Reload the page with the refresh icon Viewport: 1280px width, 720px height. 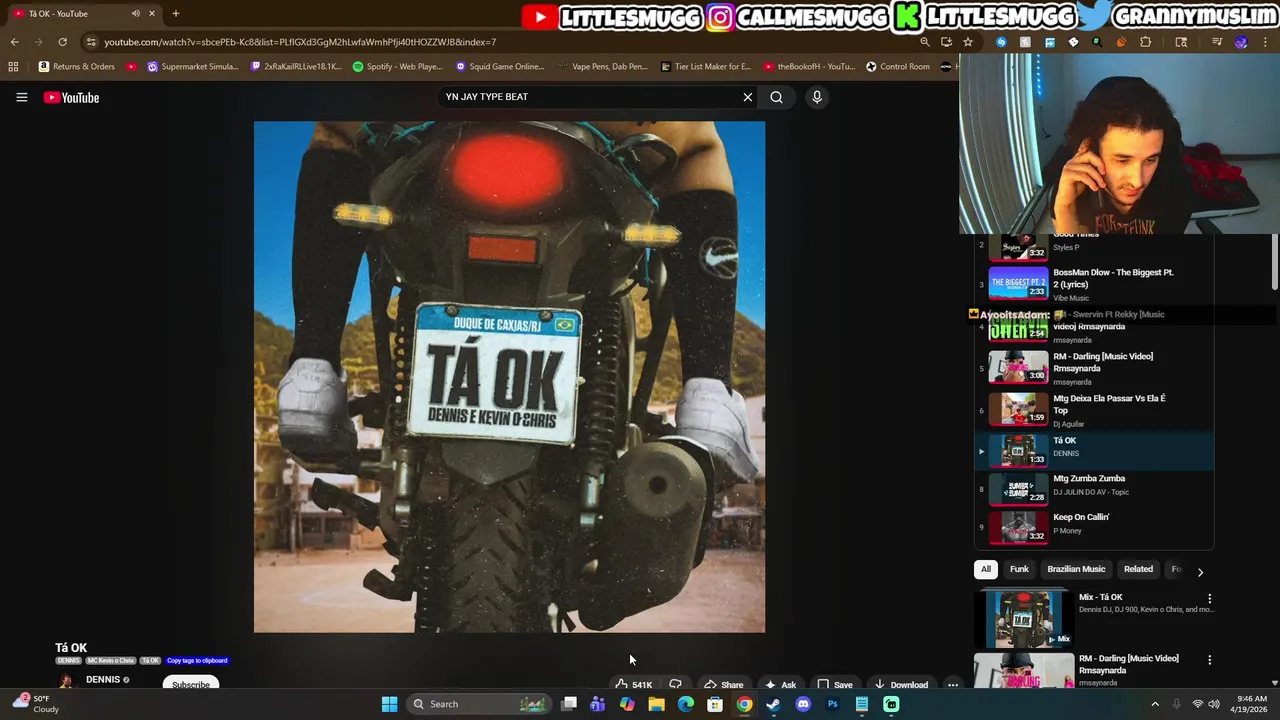point(62,42)
